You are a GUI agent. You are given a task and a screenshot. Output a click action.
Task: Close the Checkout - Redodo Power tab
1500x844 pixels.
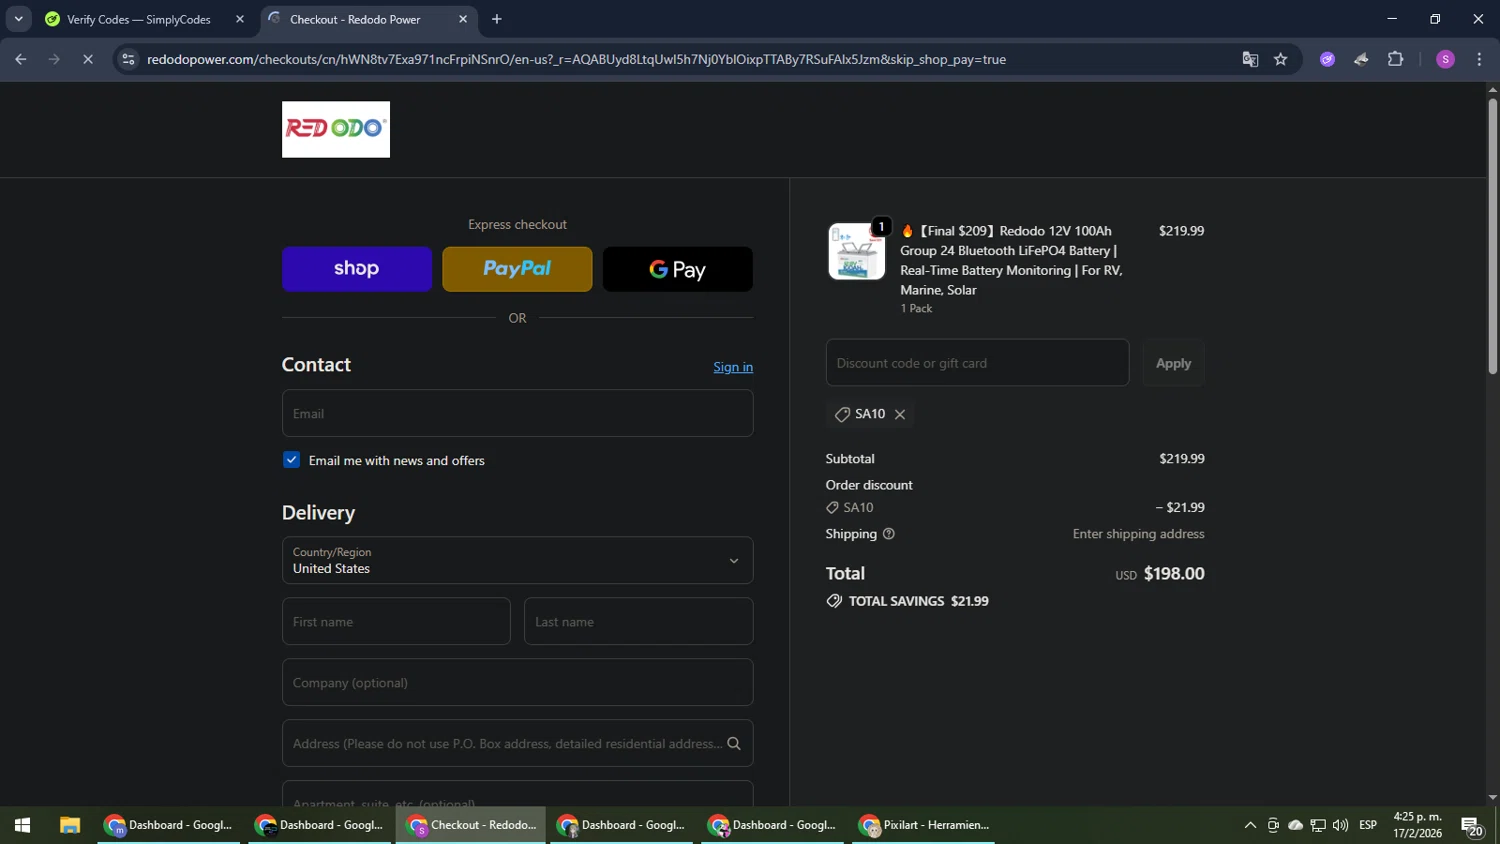point(463,19)
